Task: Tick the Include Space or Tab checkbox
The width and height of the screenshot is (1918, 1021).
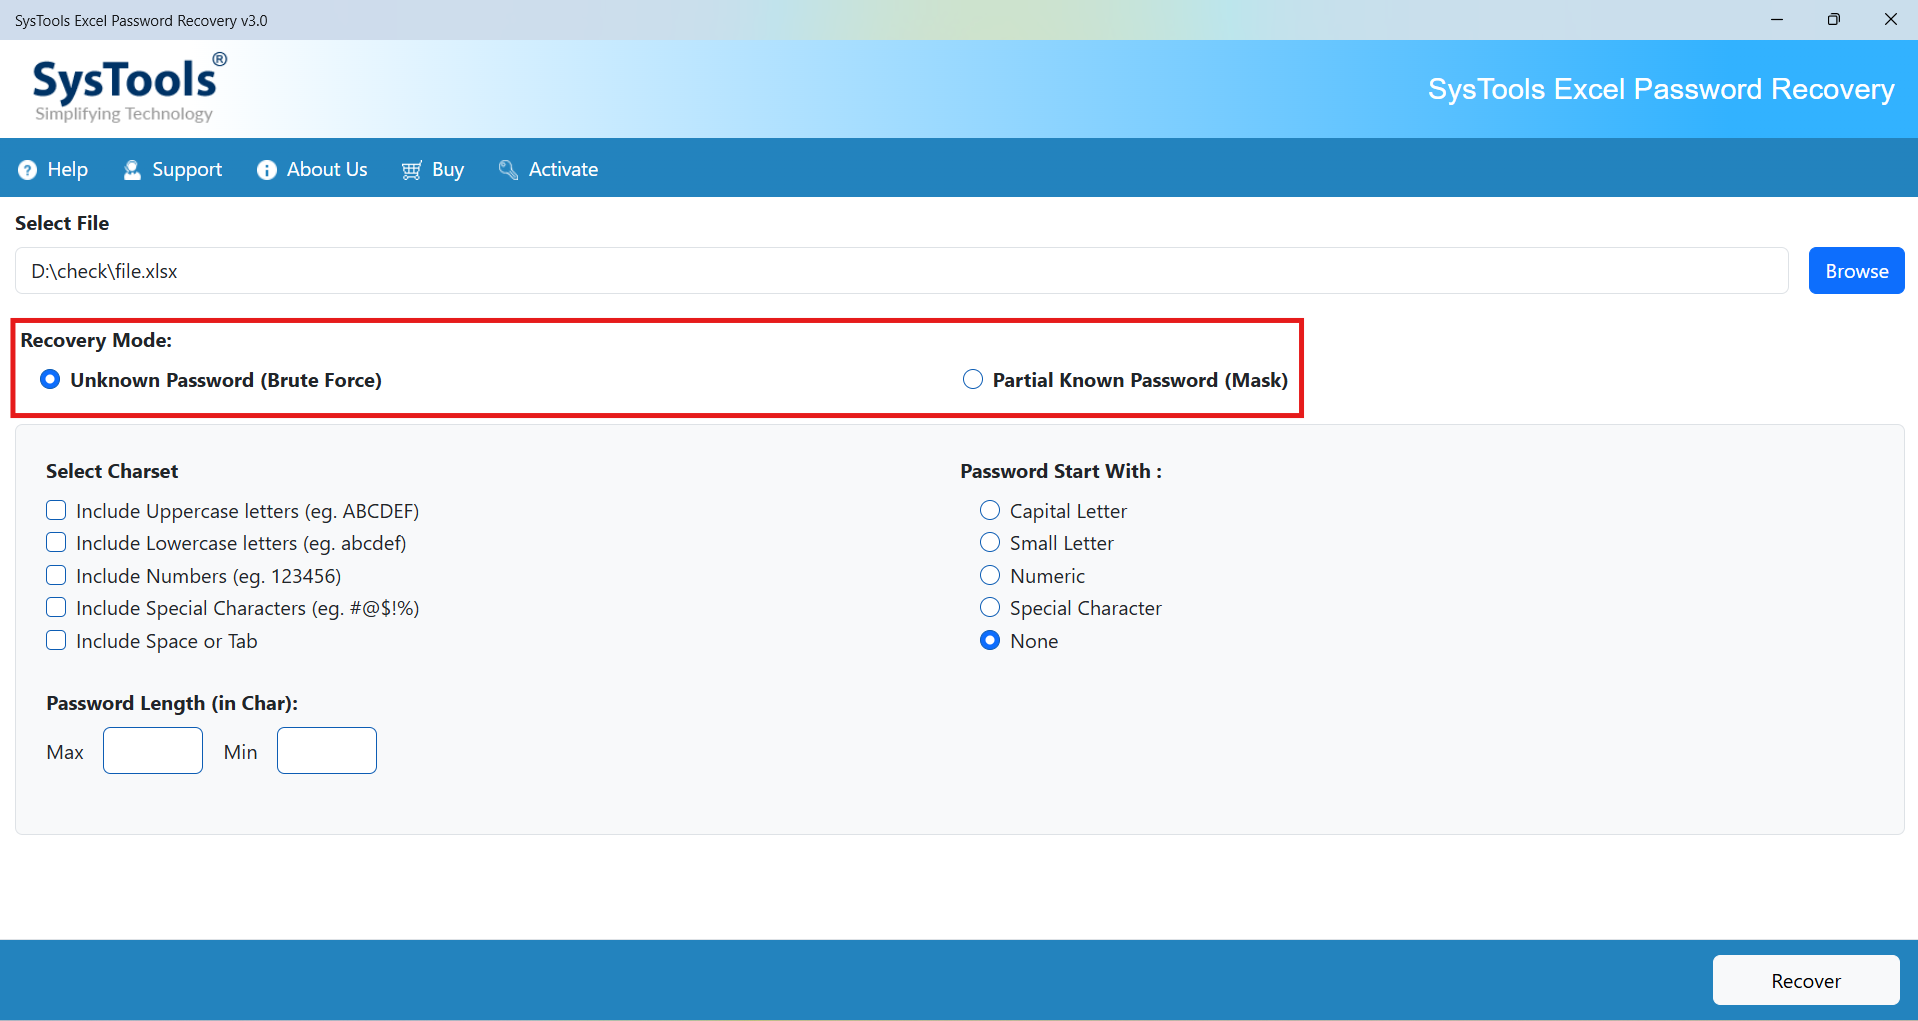Action: point(57,641)
